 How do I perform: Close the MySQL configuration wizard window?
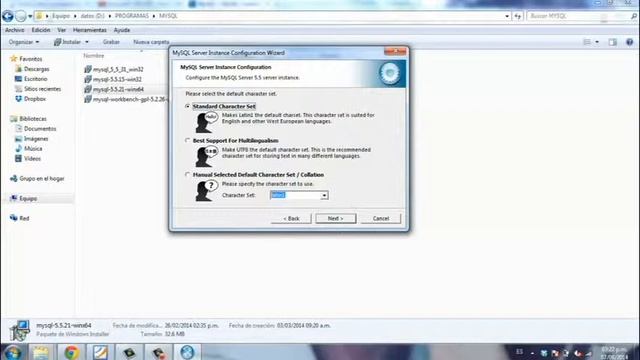pyautogui.click(x=395, y=51)
